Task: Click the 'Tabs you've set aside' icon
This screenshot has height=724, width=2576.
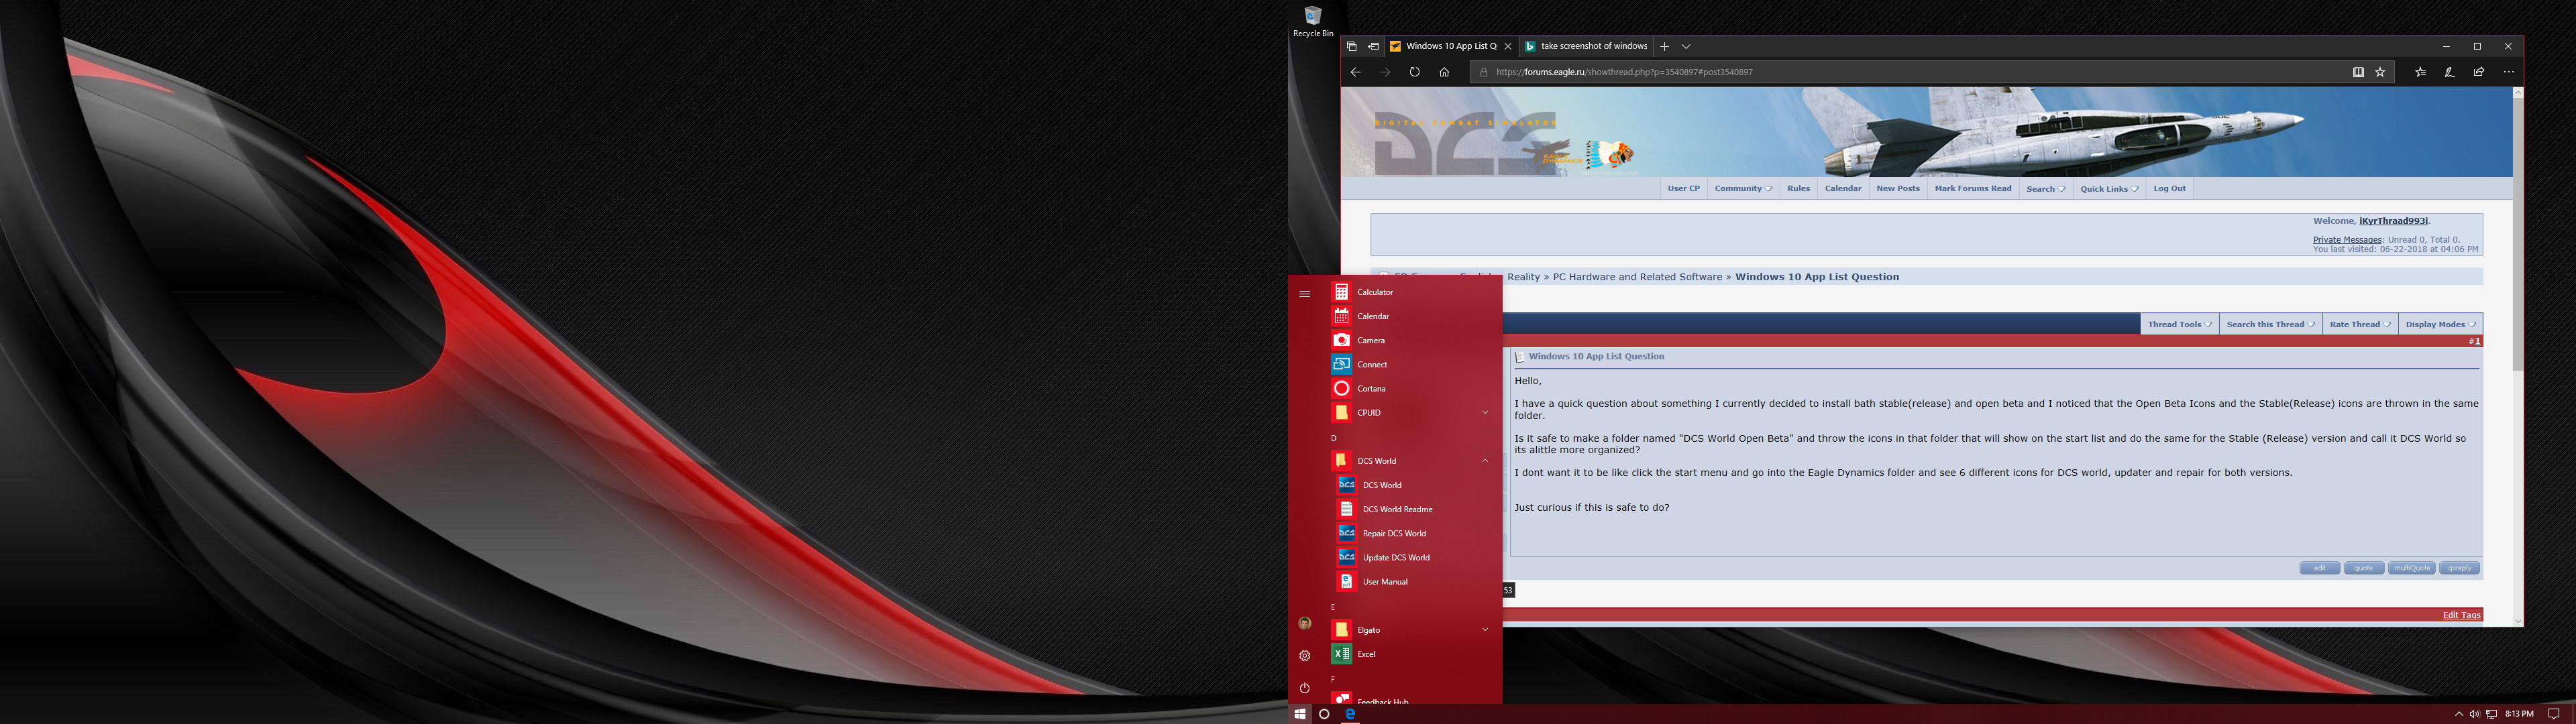Action: (x=1351, y=46)
